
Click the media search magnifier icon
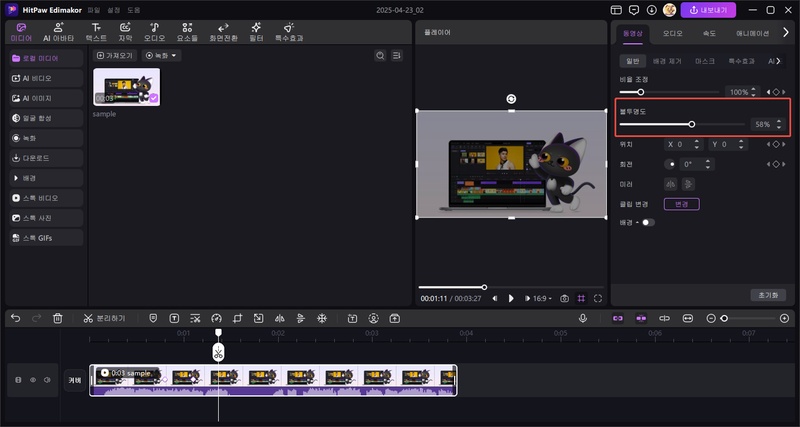click(380, 56)
